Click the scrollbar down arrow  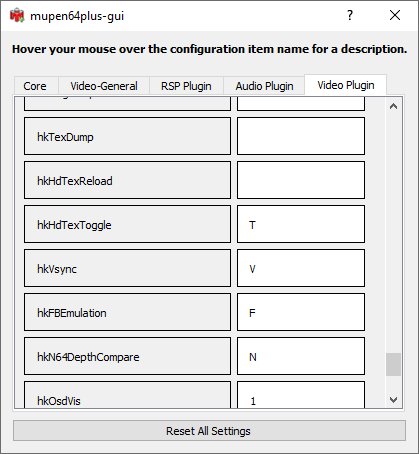(x=393, y=399)
